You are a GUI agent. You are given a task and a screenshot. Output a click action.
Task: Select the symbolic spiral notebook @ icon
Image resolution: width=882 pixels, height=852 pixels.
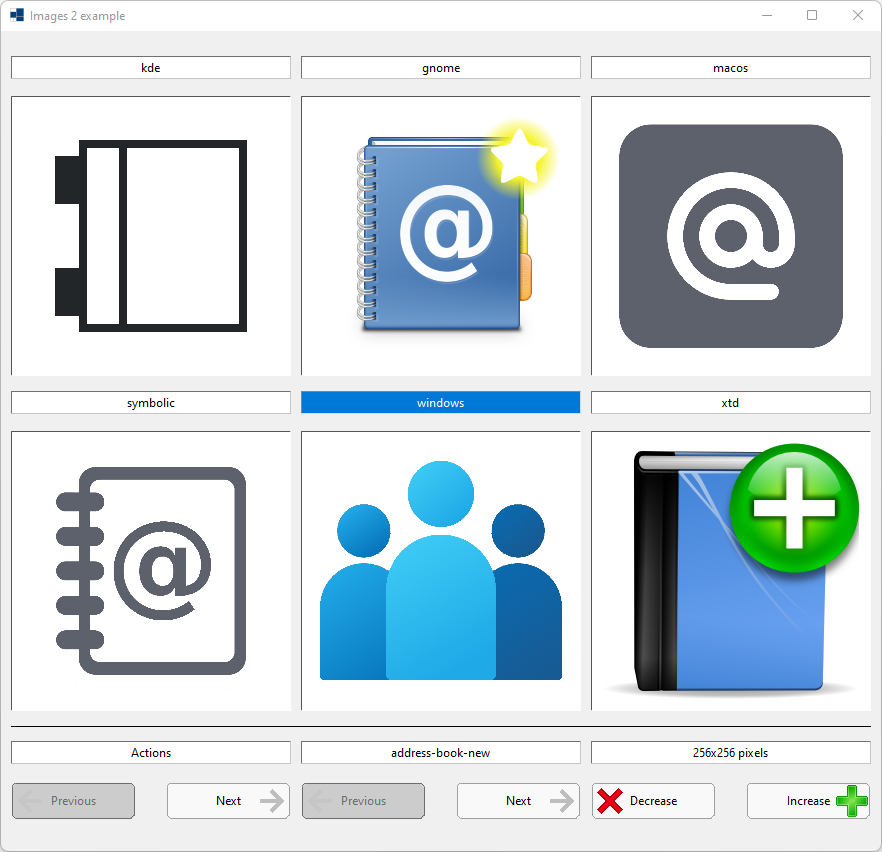pos(150,571)
